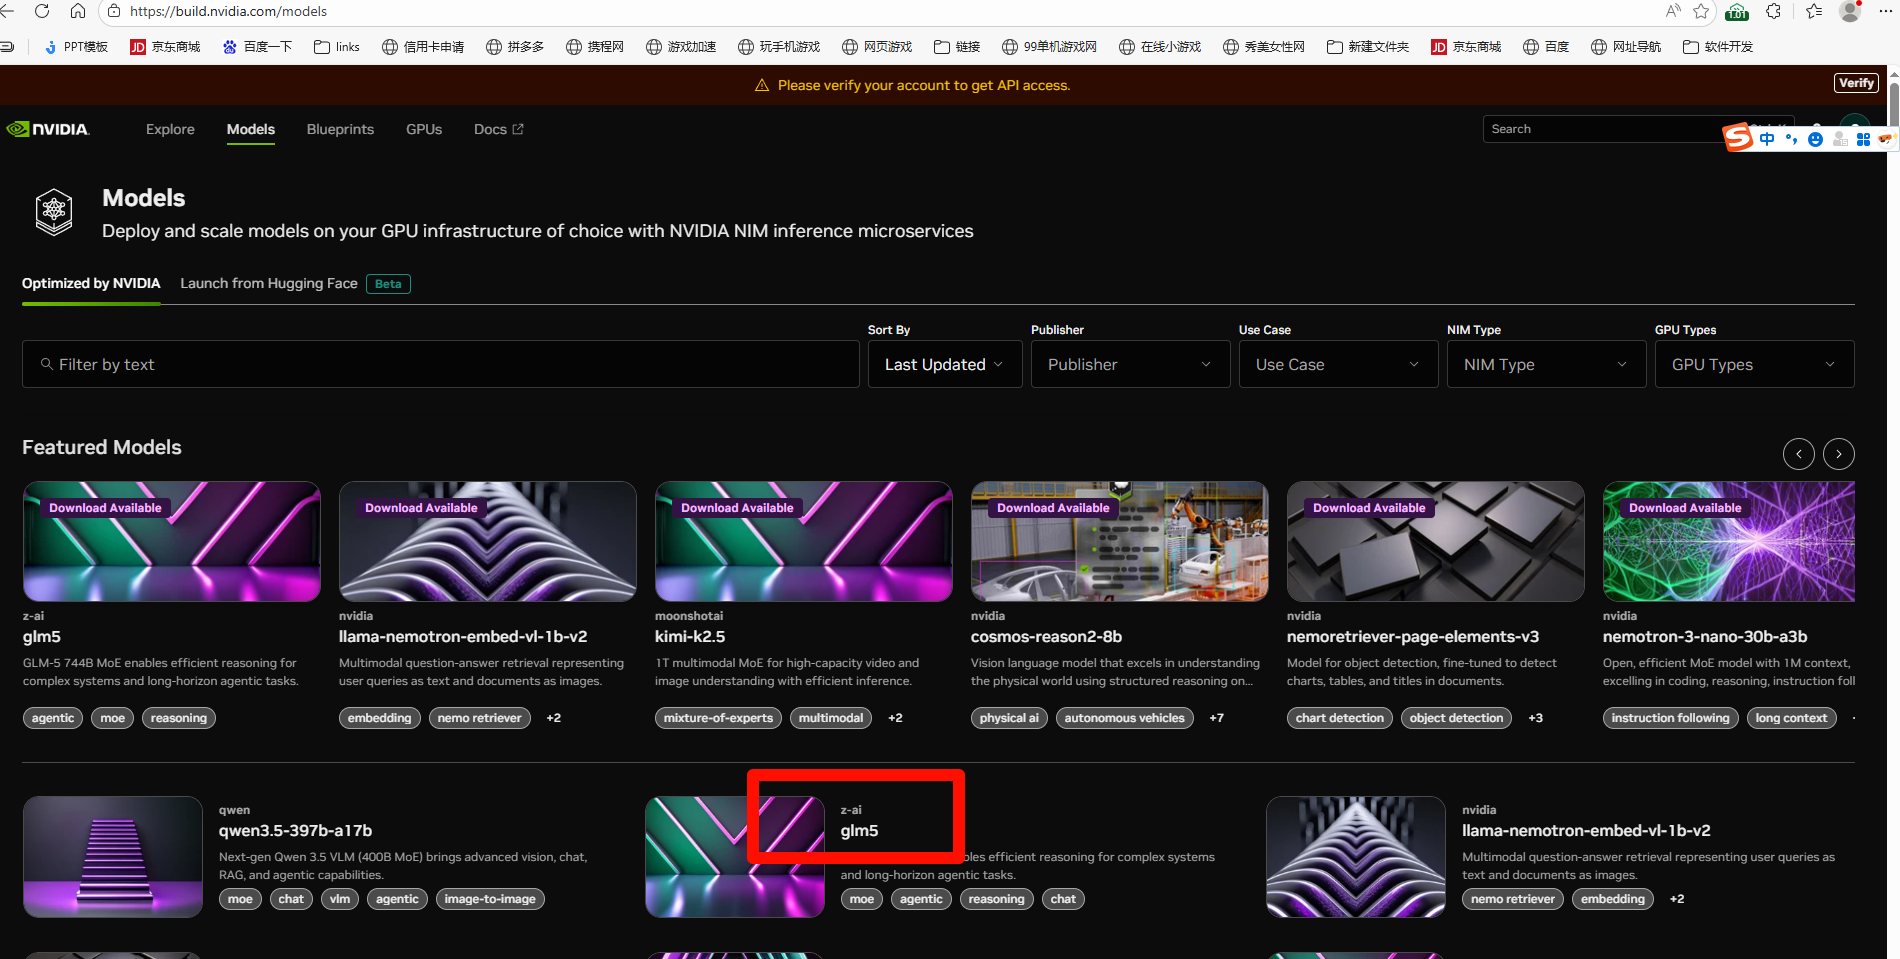
Task: Open the links bookmark folder
Action: [x=337, y=46]
